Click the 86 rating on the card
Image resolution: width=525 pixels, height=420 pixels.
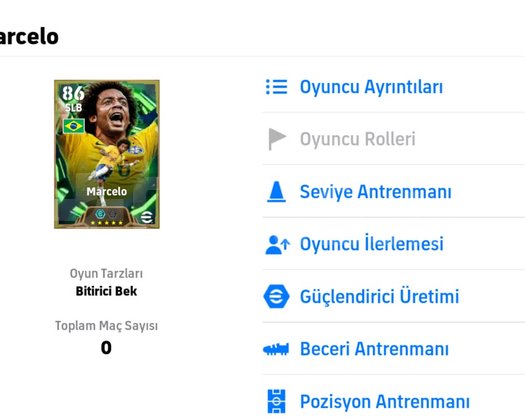coord(73,93)
